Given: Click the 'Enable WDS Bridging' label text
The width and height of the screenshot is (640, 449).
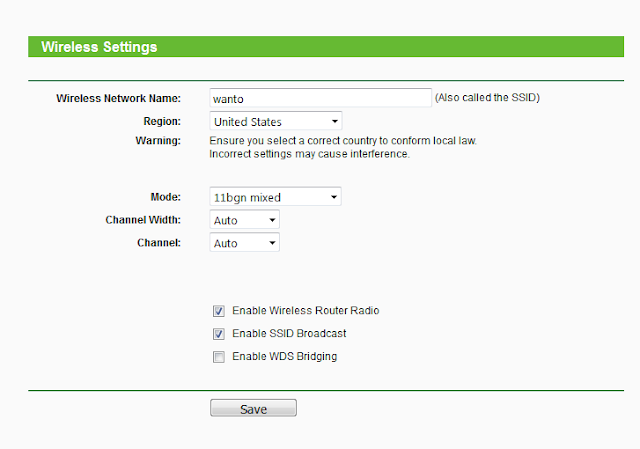Looking at the screenshot, I should [284, 356].
